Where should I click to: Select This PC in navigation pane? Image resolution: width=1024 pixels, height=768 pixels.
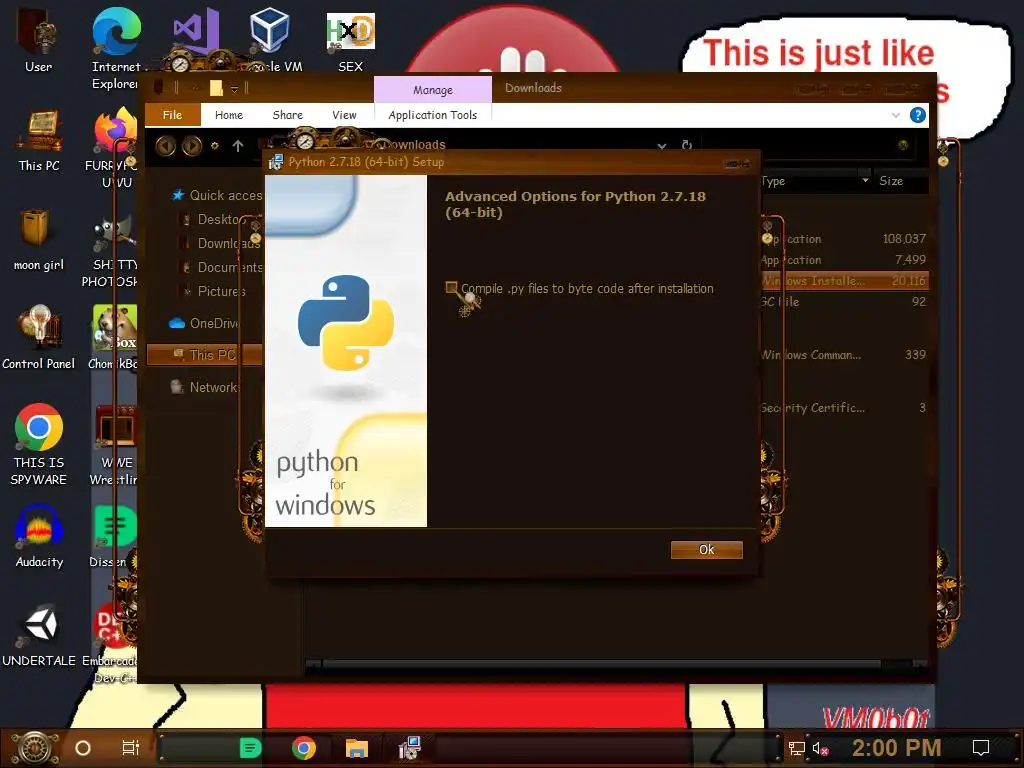(204, 355)
